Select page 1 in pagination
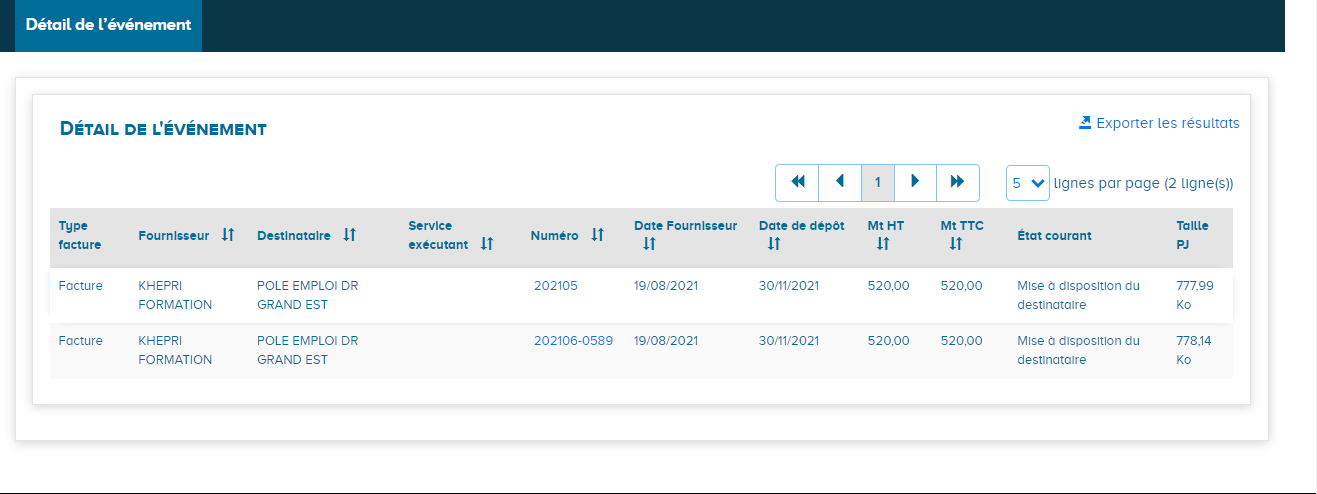1317x494 pixels. click(x=877, y=182)
